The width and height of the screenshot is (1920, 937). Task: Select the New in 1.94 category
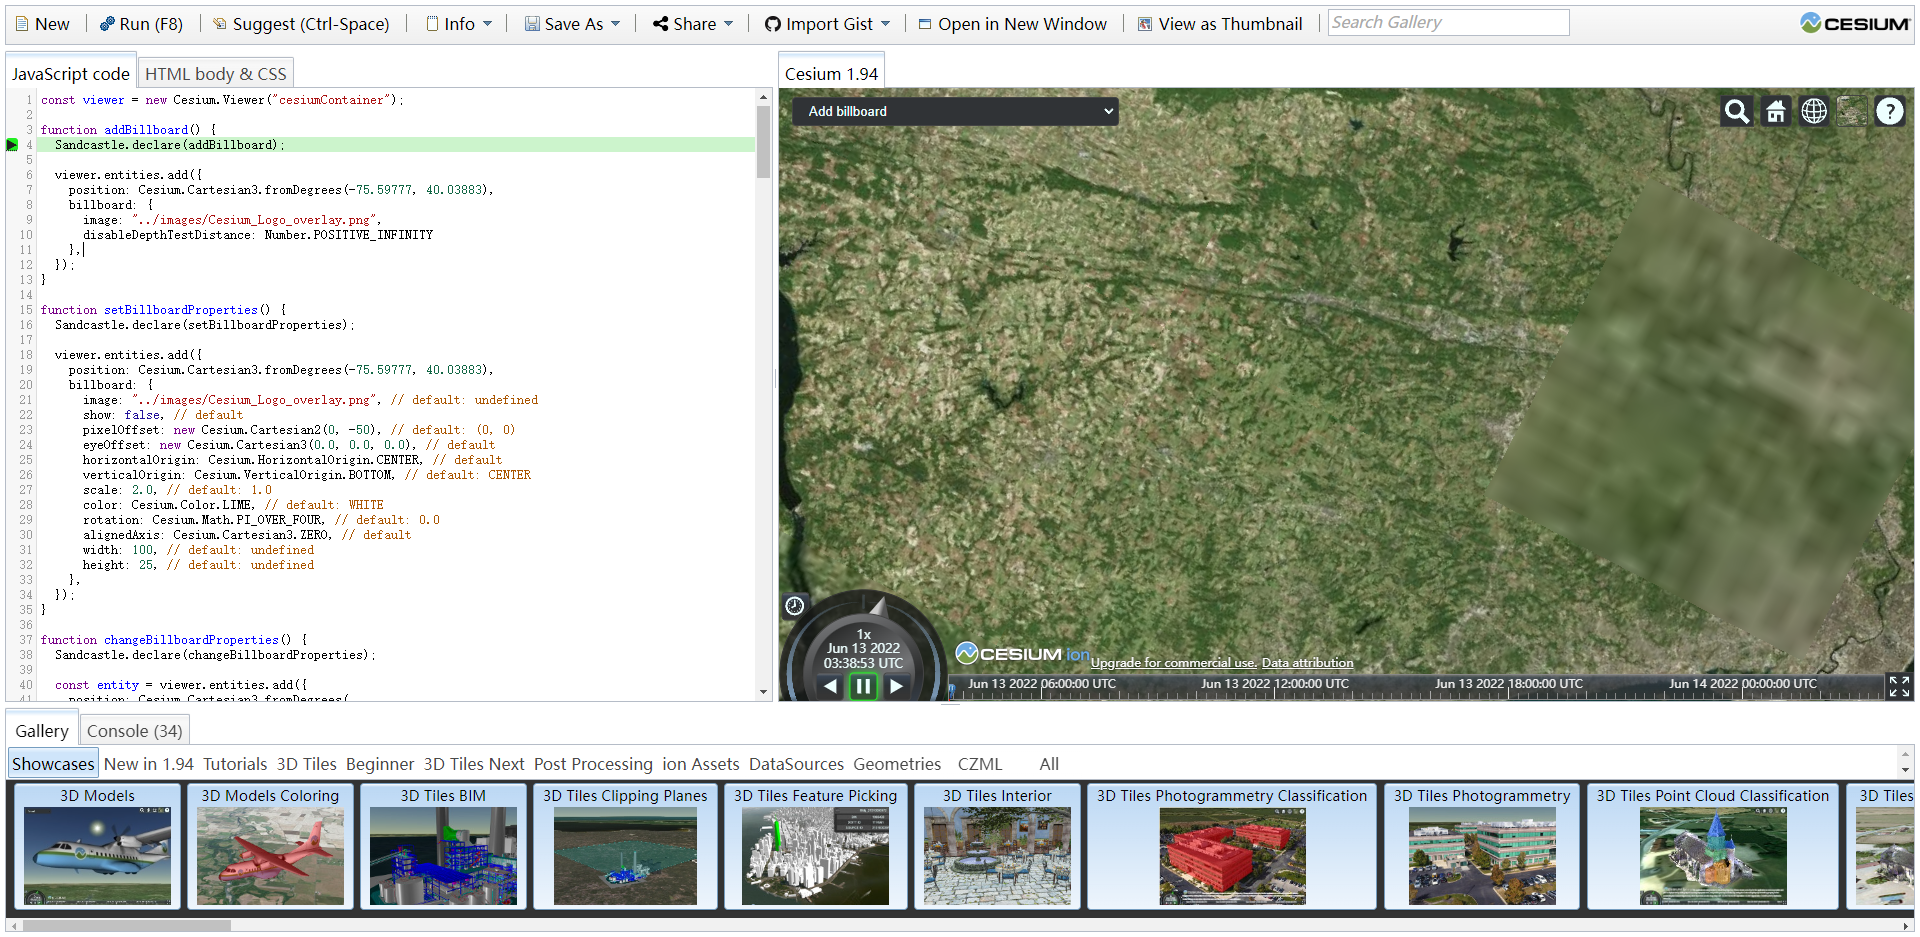[149, 764]
